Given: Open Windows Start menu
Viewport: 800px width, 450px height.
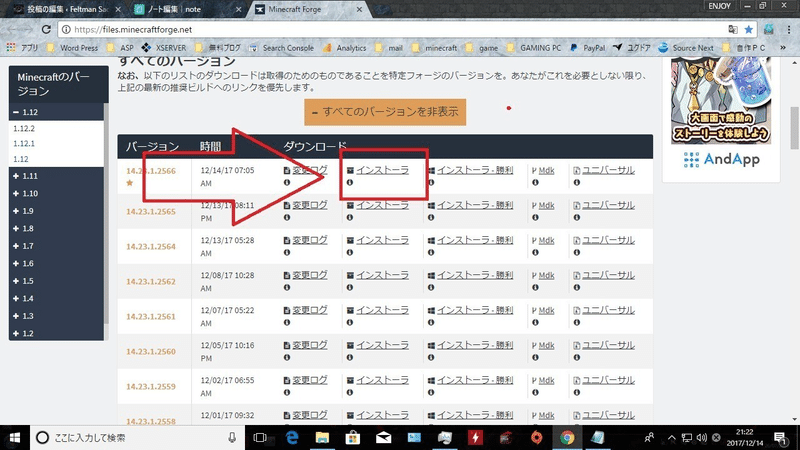Looking at the screenshot, I should [x=14, y=438].
